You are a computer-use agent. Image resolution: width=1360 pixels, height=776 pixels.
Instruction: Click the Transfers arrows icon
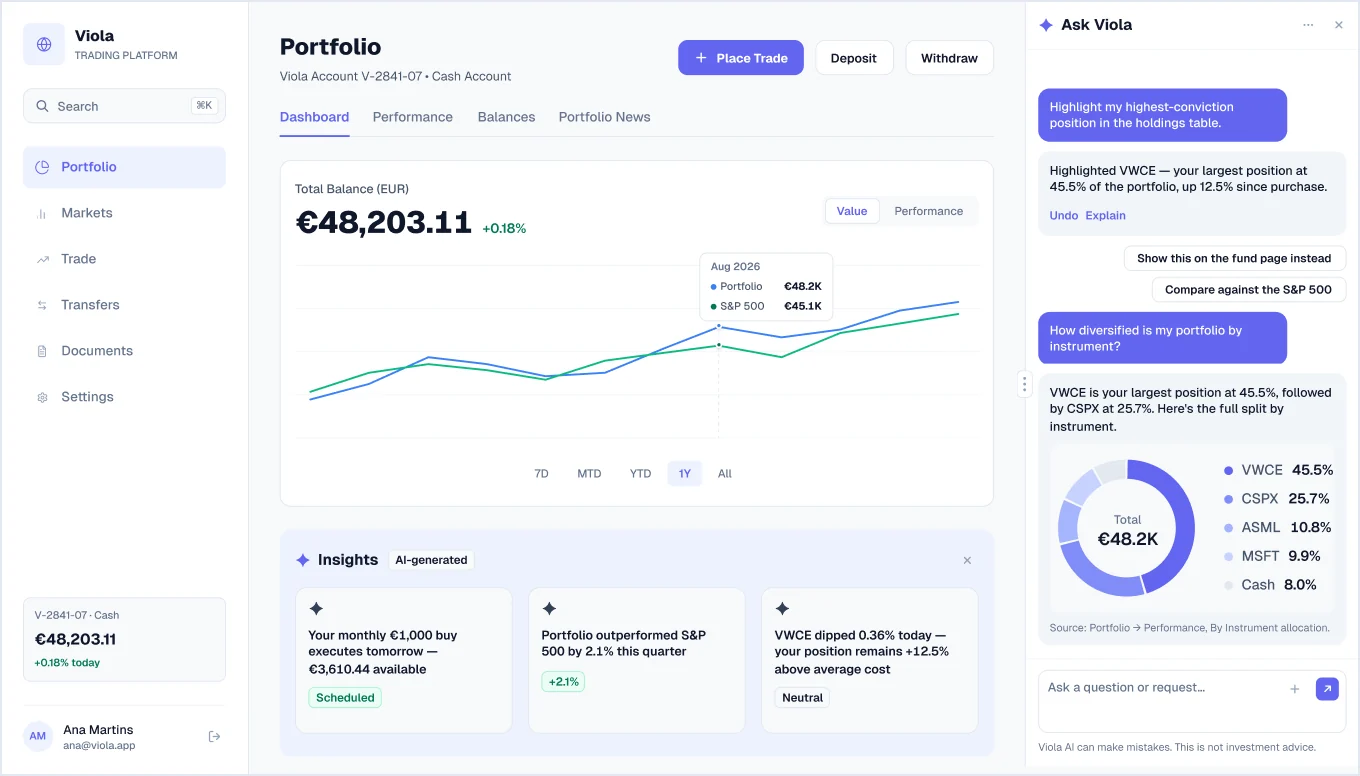(42, 305)
